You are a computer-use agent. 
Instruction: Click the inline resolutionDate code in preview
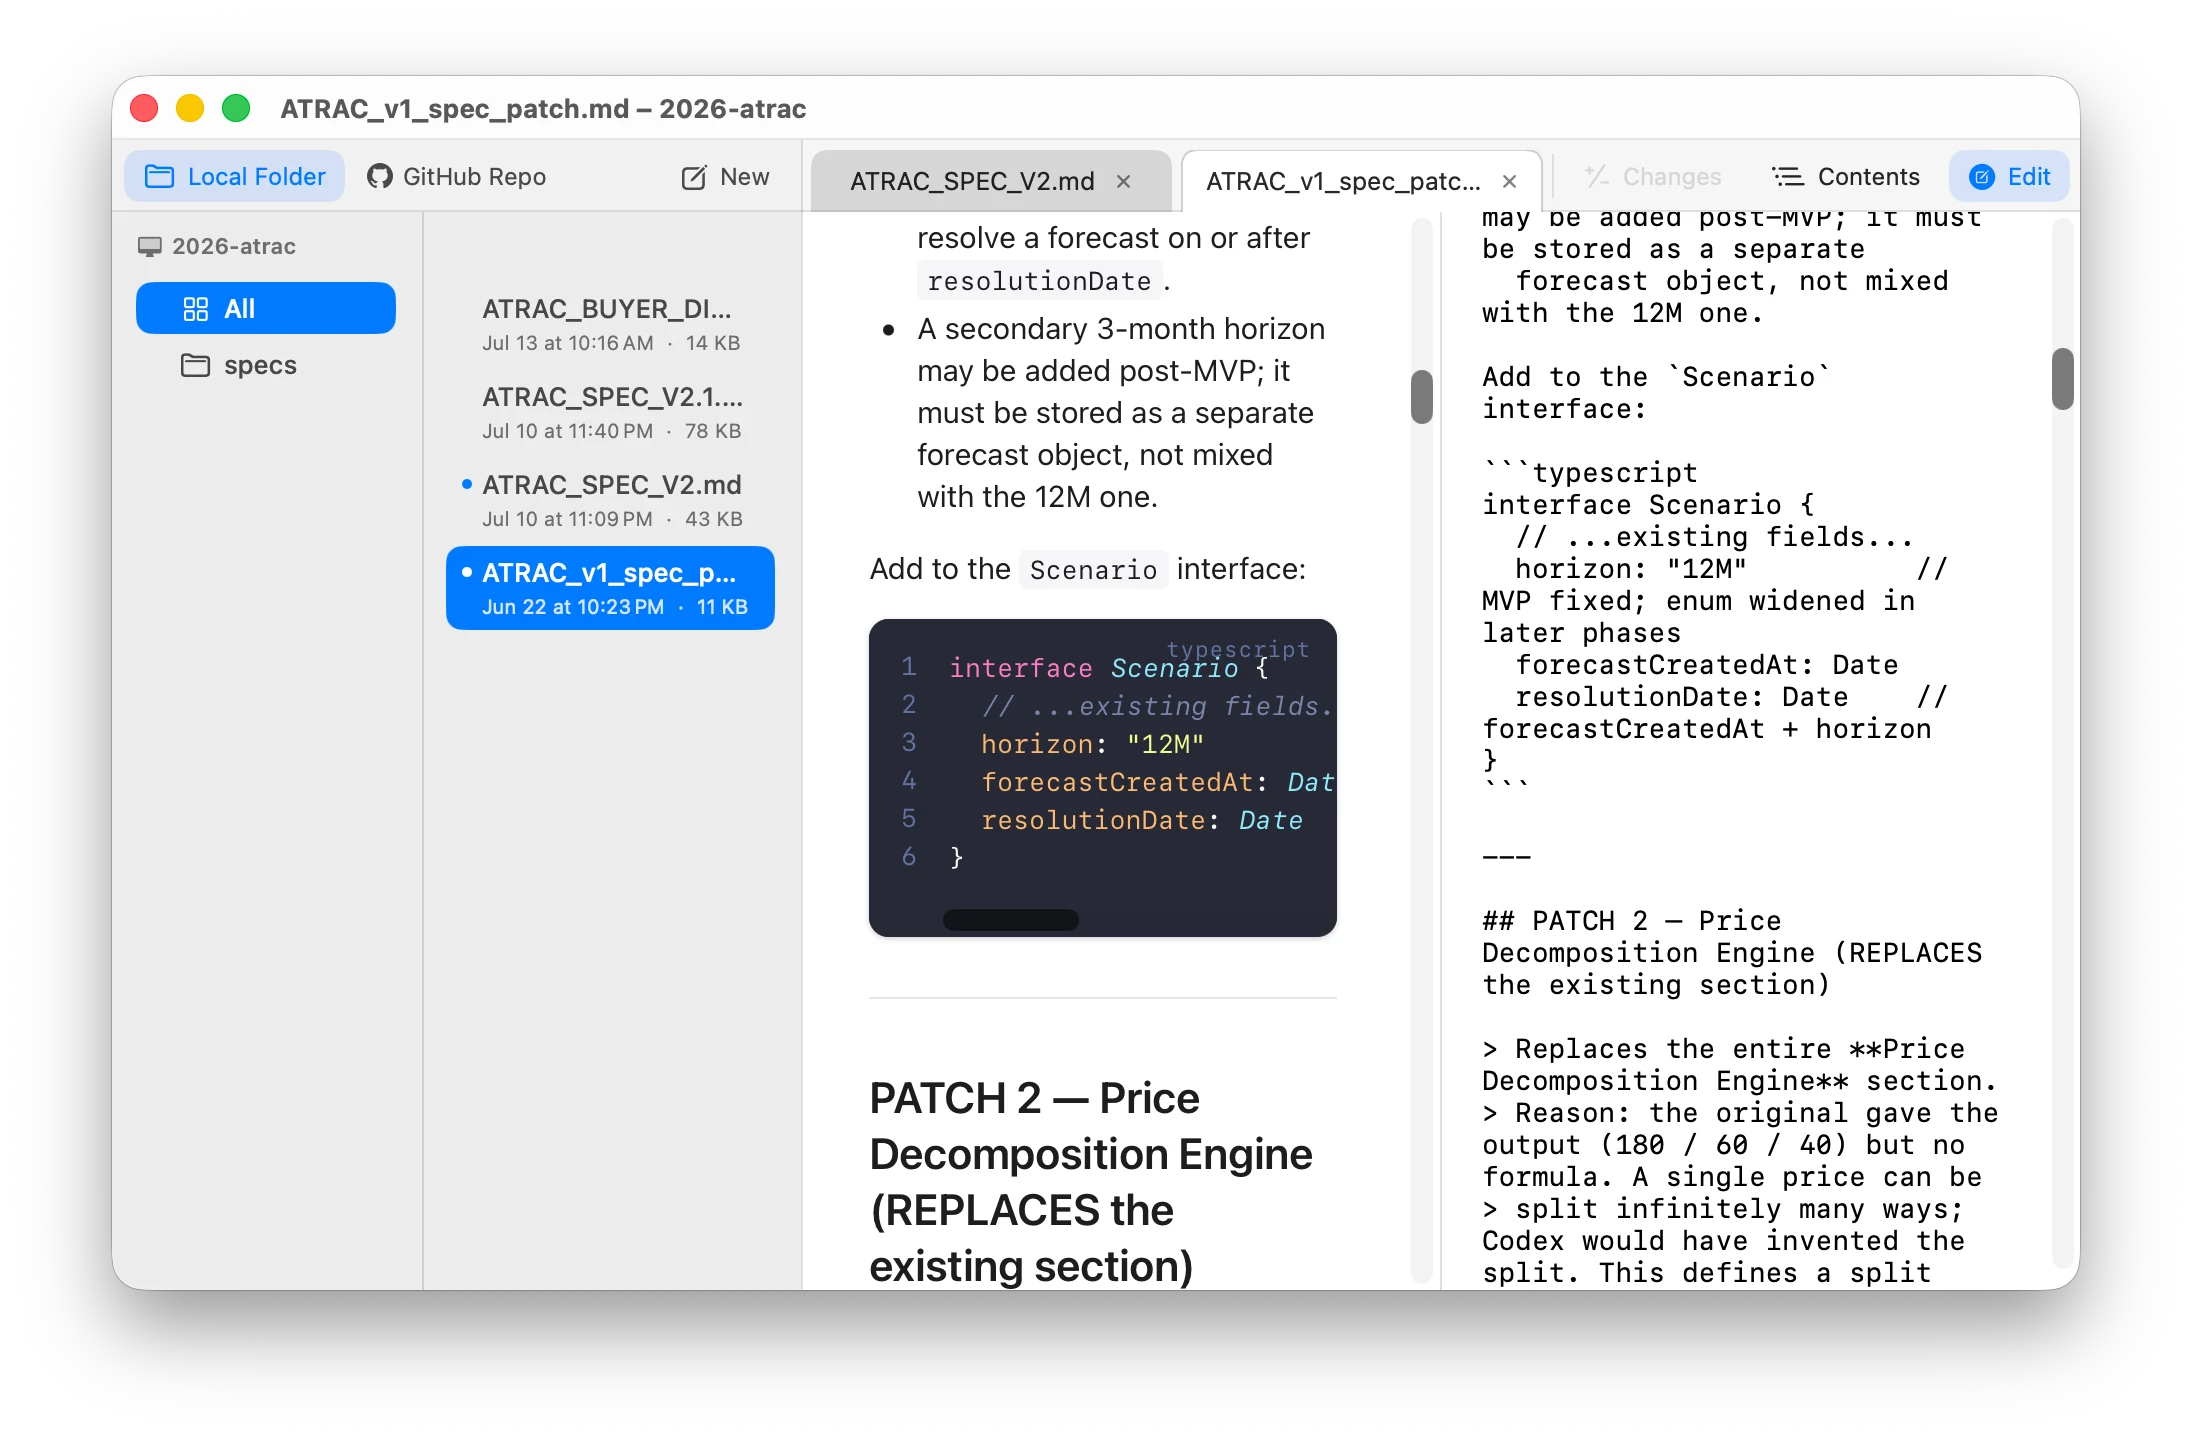(x=1039, y=281)
